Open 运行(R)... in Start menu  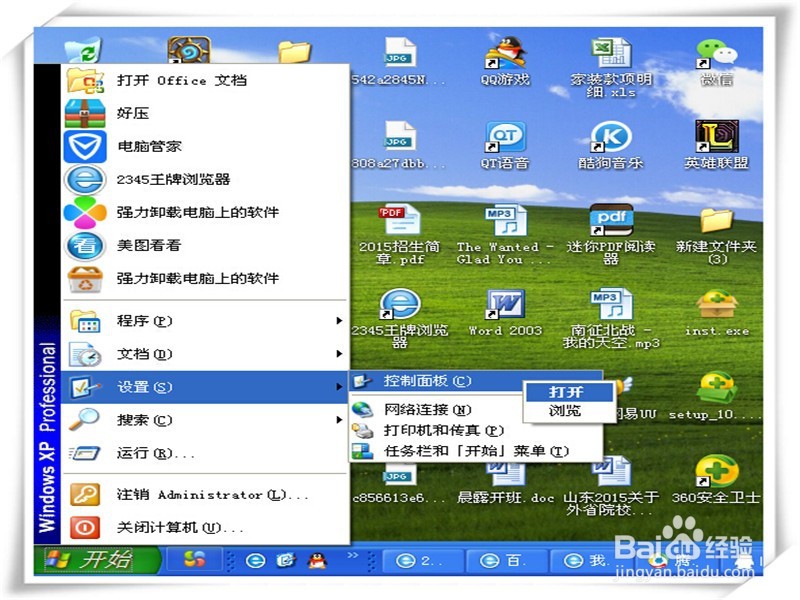[205, 453]
